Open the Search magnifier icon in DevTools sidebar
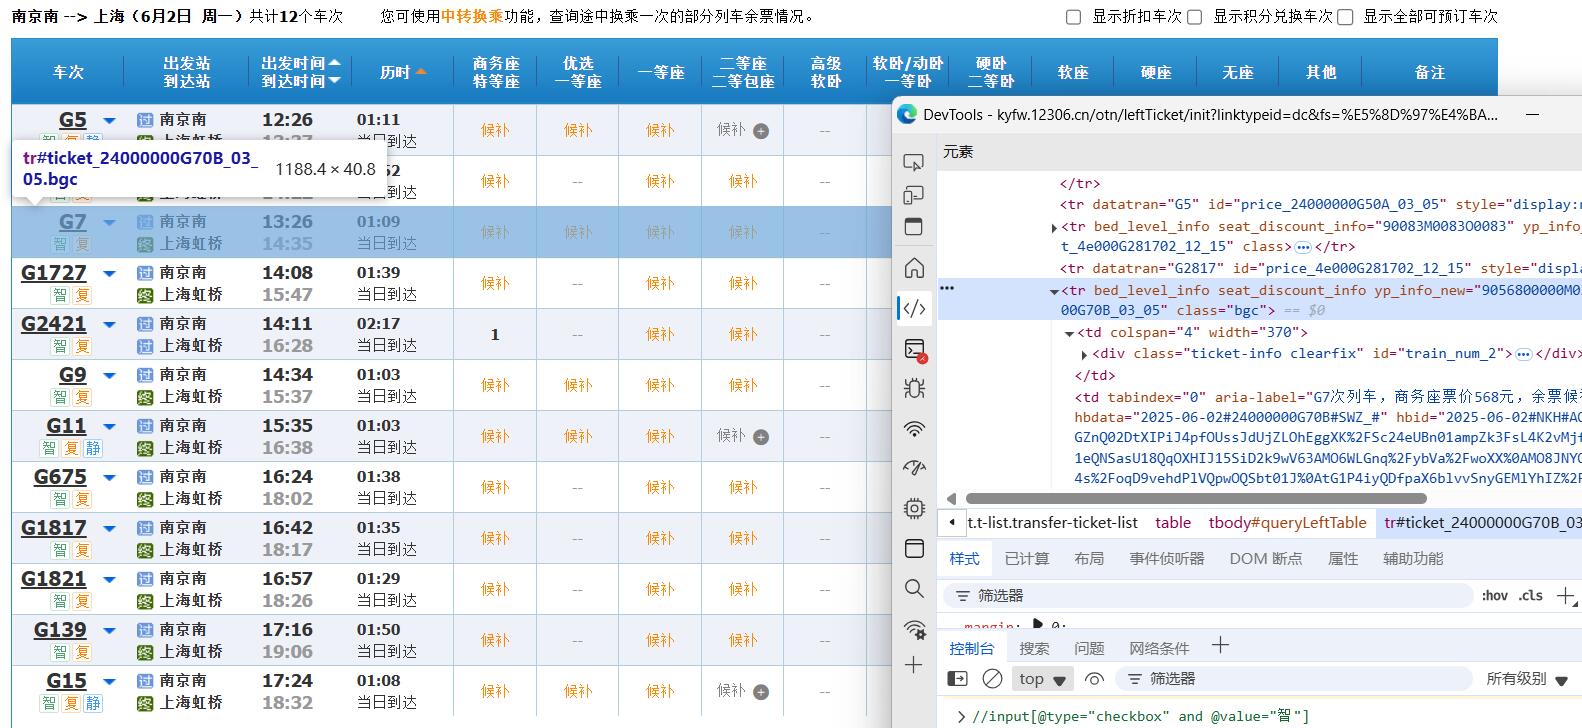This screenshot has width=1582, height=728. pos(913,588)
